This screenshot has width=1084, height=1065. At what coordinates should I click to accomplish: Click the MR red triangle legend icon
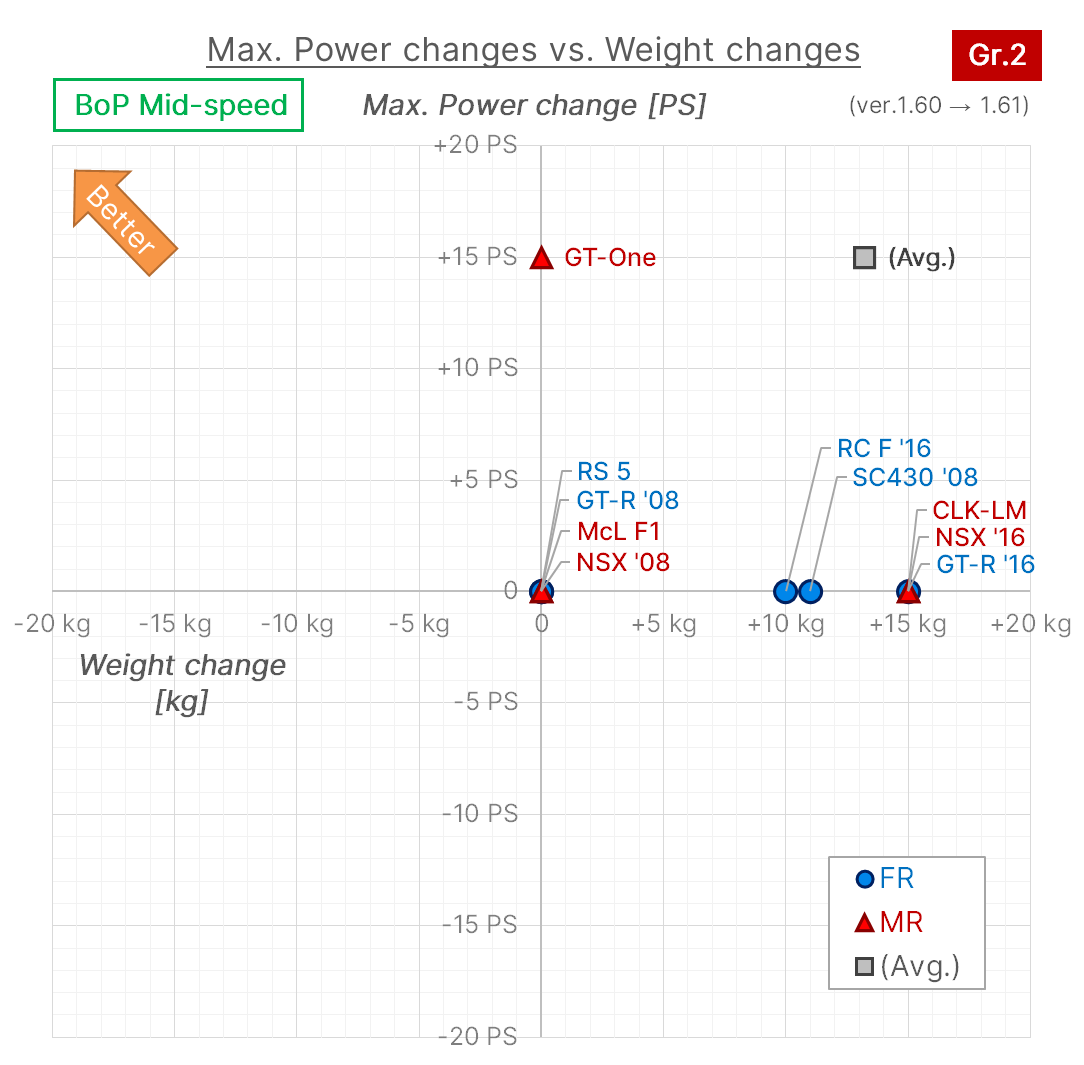864,923
